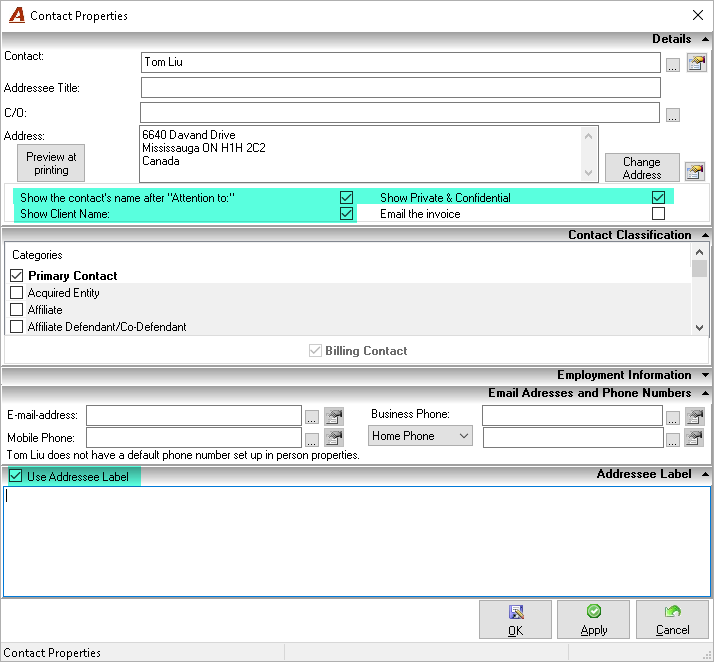714x662 pixels.
Task: Click ellipsis button next to E-mail-address field
Action: 311,417
